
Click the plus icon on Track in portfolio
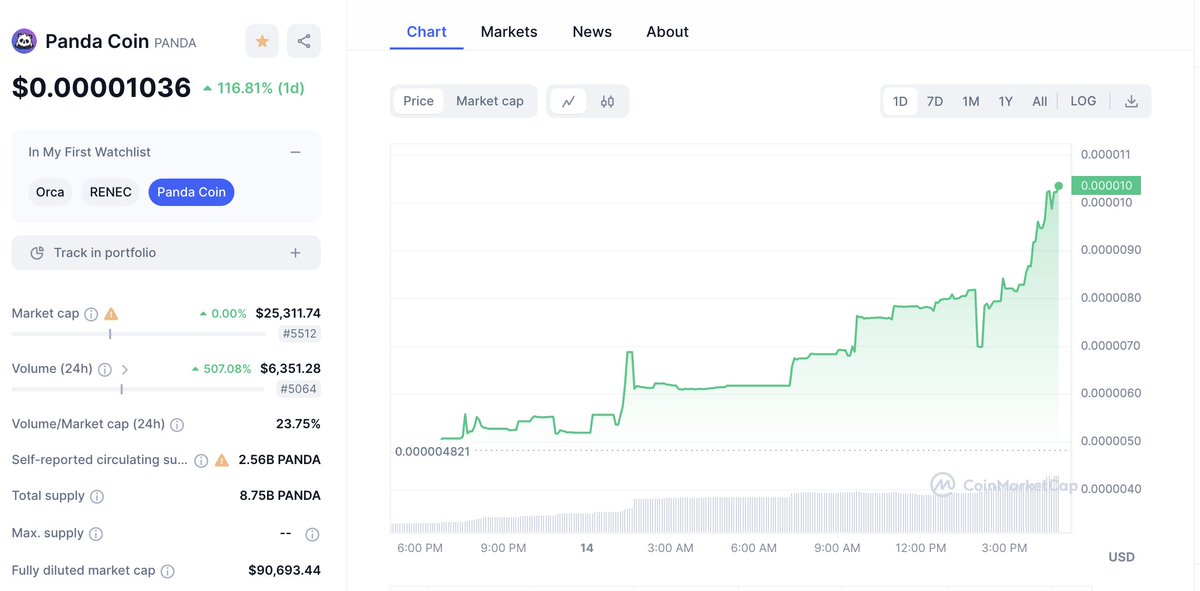coord(295,252)
